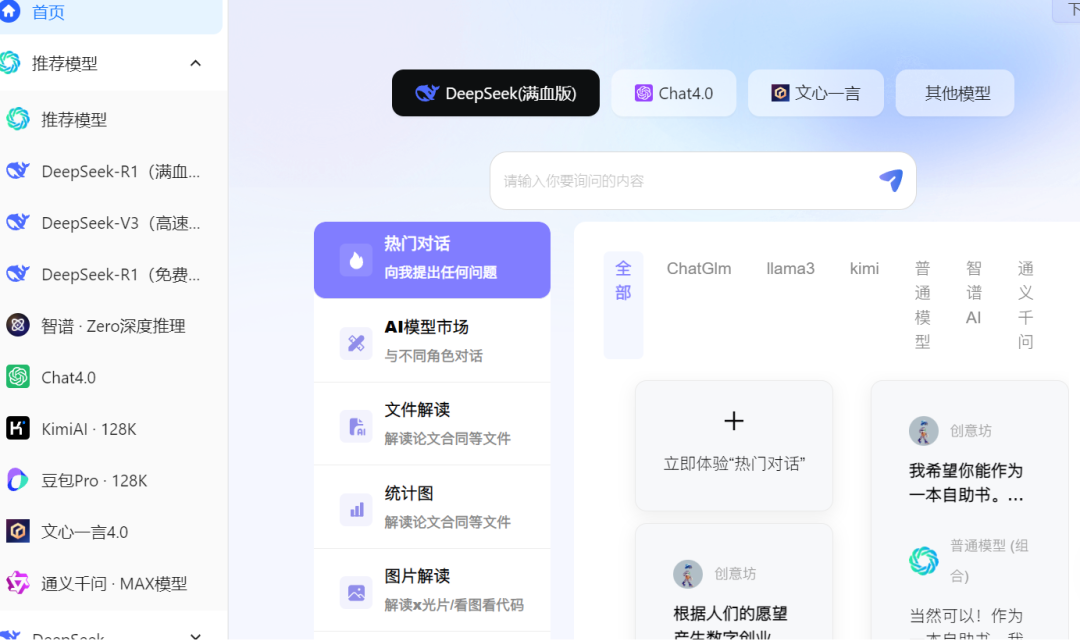Open the 我希望你能作为一本自助书 prompt card
The image size is (1080, 641).
[x=969, y=511]
